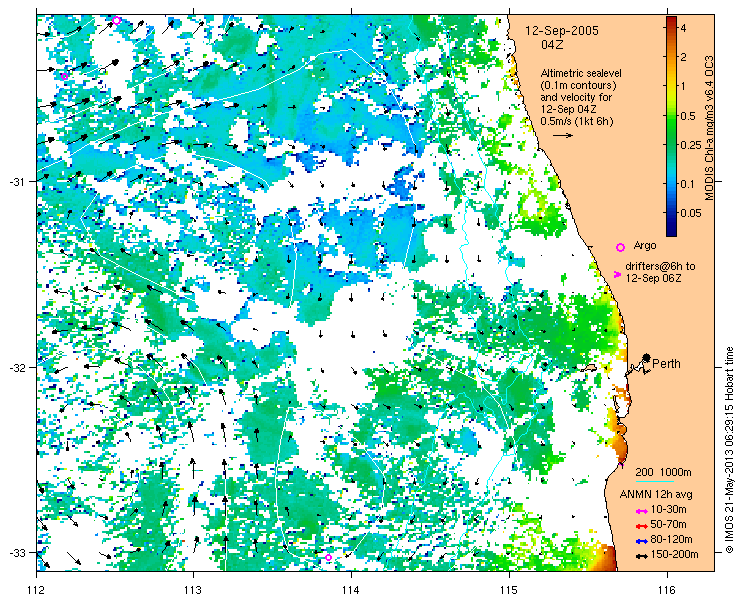Click the small Argo circle near 112.2, -30.4

tap(65, 76)
